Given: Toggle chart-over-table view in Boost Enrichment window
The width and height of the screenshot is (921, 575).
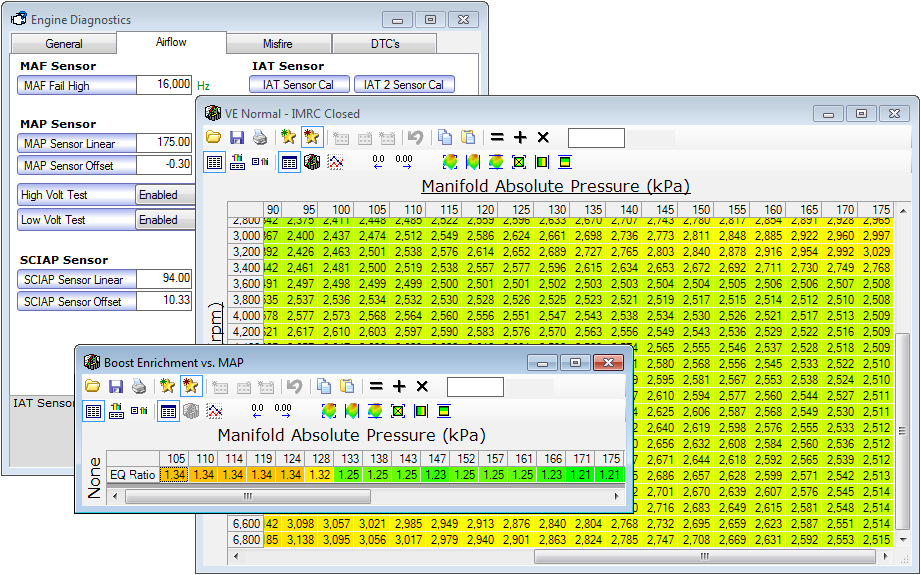Looking at the screenshot, I should 116,411.
